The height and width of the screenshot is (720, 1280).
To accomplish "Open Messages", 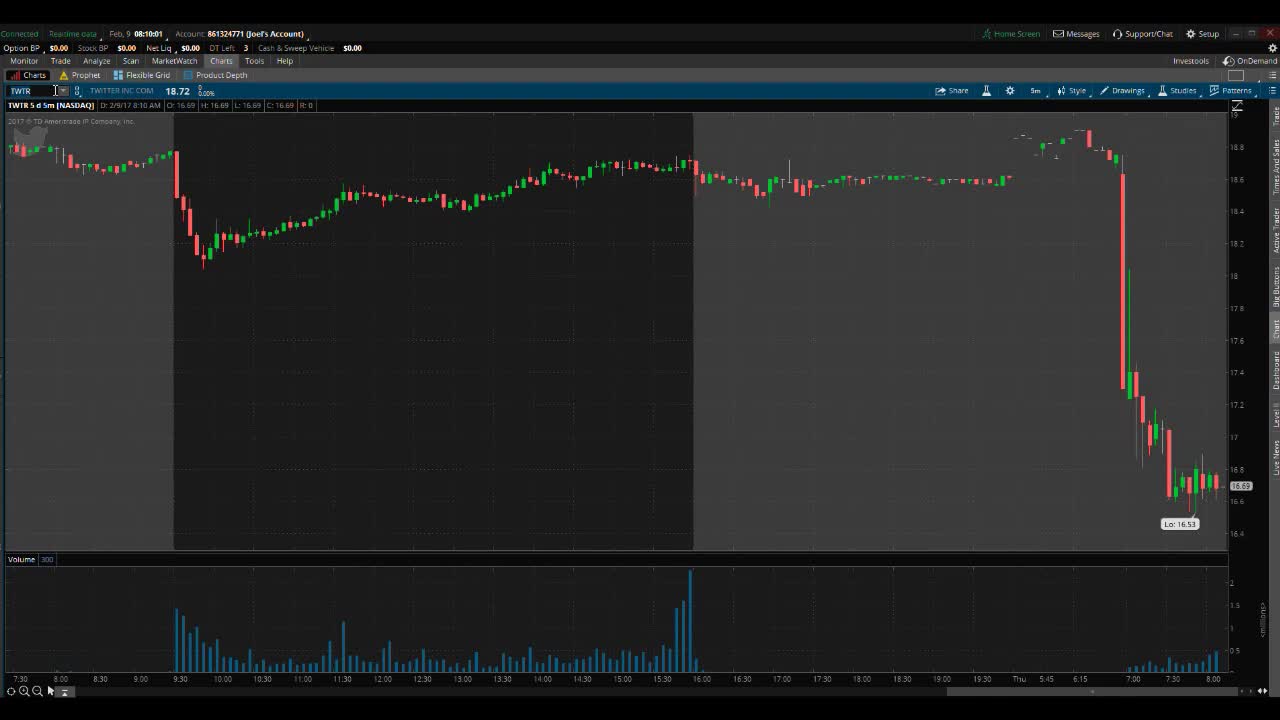I will click(x=1076, y=34).
